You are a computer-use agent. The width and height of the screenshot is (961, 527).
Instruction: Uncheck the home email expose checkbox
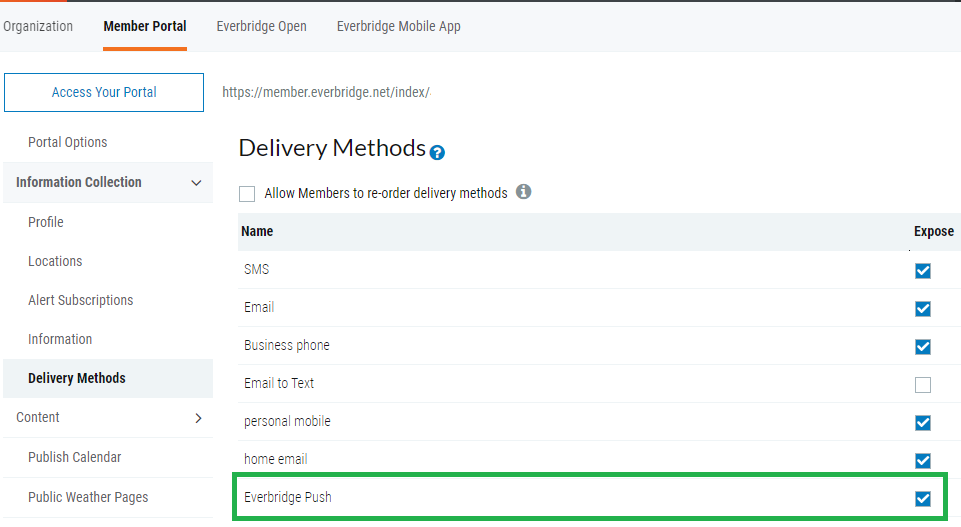click(922, 461)
